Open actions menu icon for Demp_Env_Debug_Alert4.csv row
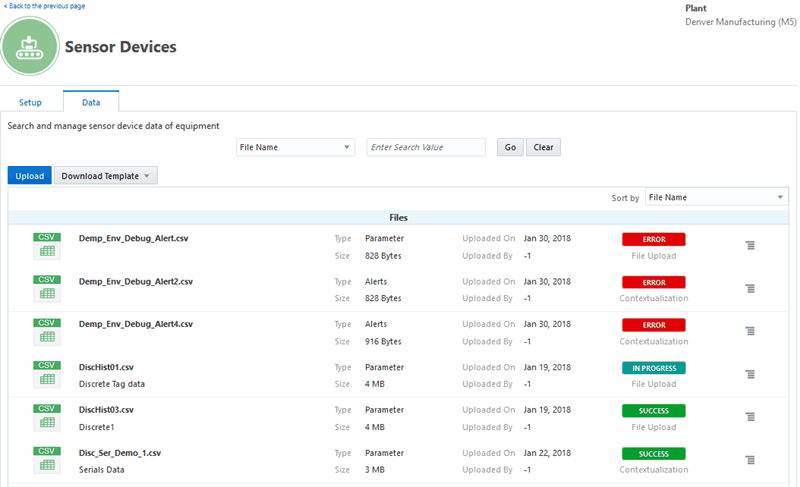 [x=750, y=331]
